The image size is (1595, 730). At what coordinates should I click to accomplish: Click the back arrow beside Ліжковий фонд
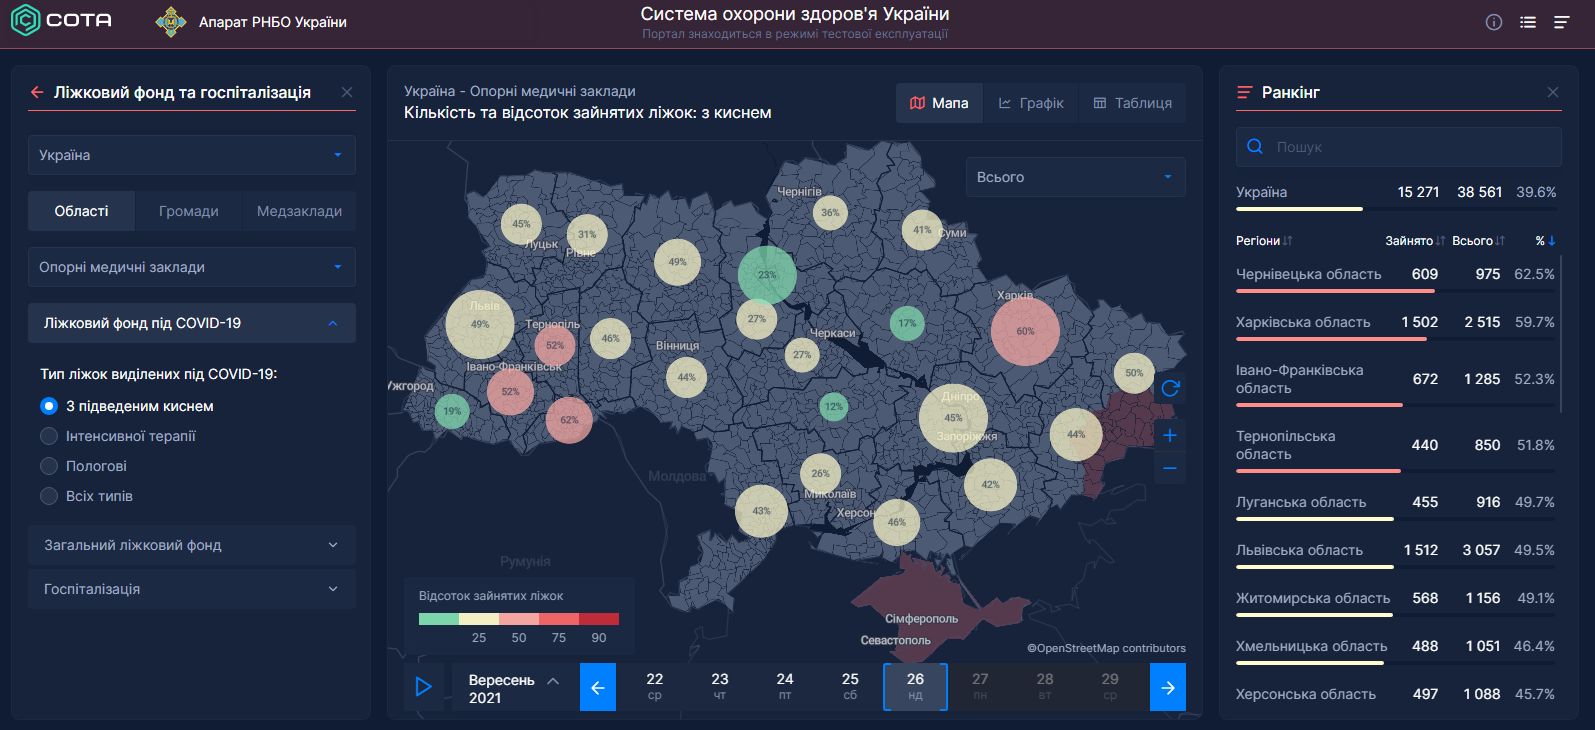pos(37,92)
